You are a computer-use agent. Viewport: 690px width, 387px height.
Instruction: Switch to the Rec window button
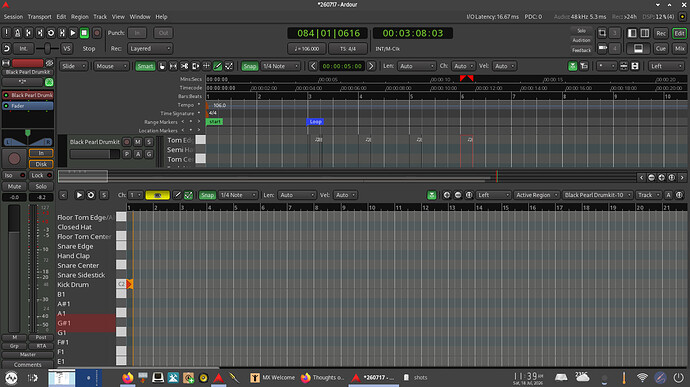point(661,33)
